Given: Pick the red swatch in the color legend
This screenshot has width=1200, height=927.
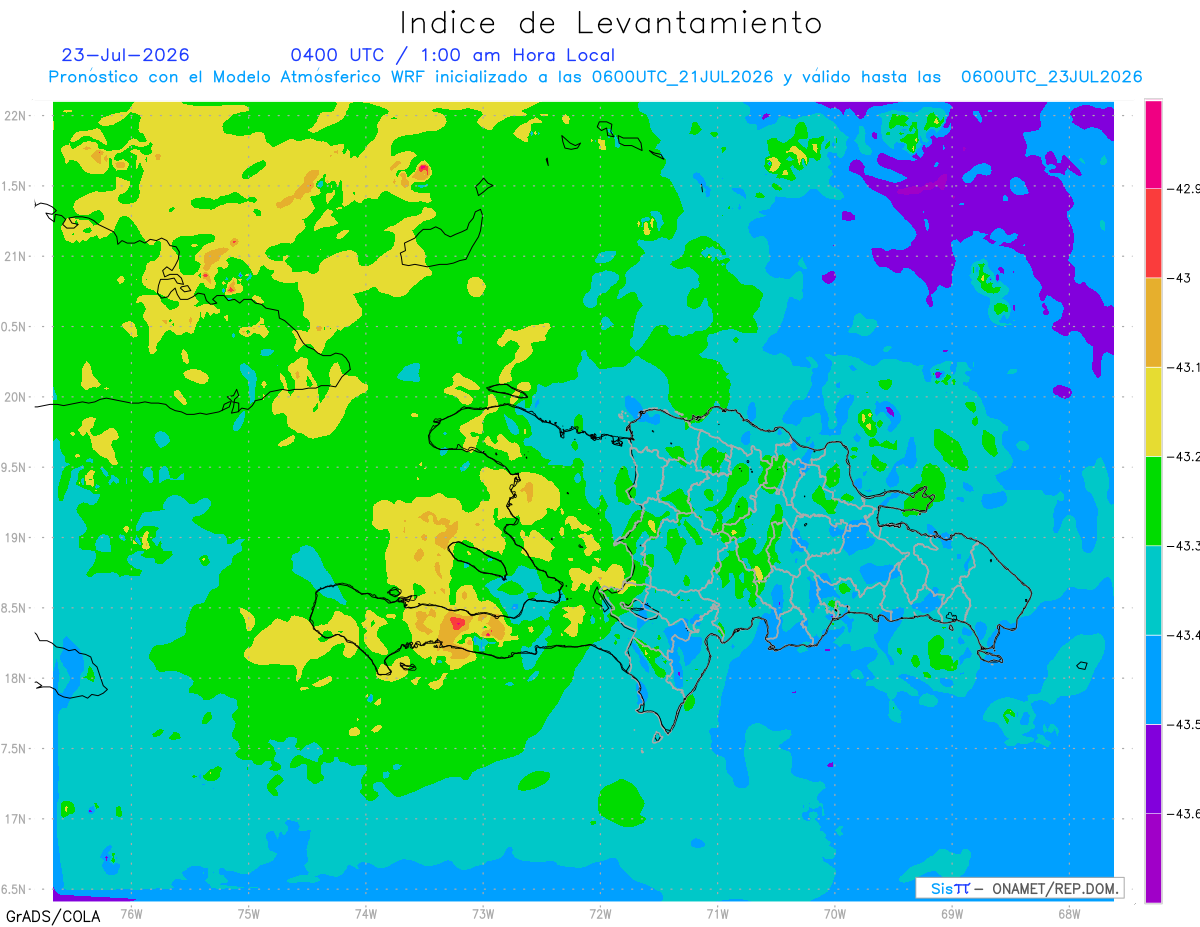Looking at the screenshot, I should 1153,233.
